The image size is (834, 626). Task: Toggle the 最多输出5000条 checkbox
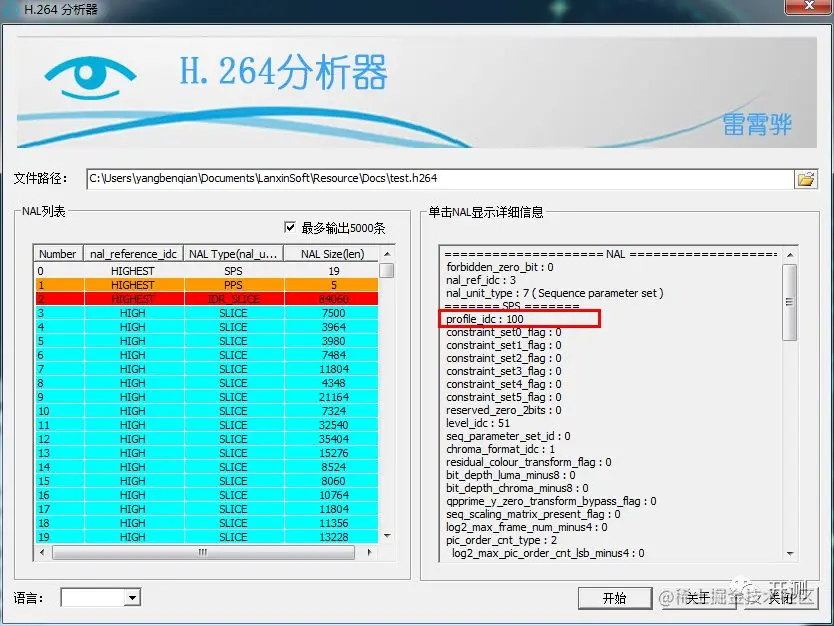290,228
